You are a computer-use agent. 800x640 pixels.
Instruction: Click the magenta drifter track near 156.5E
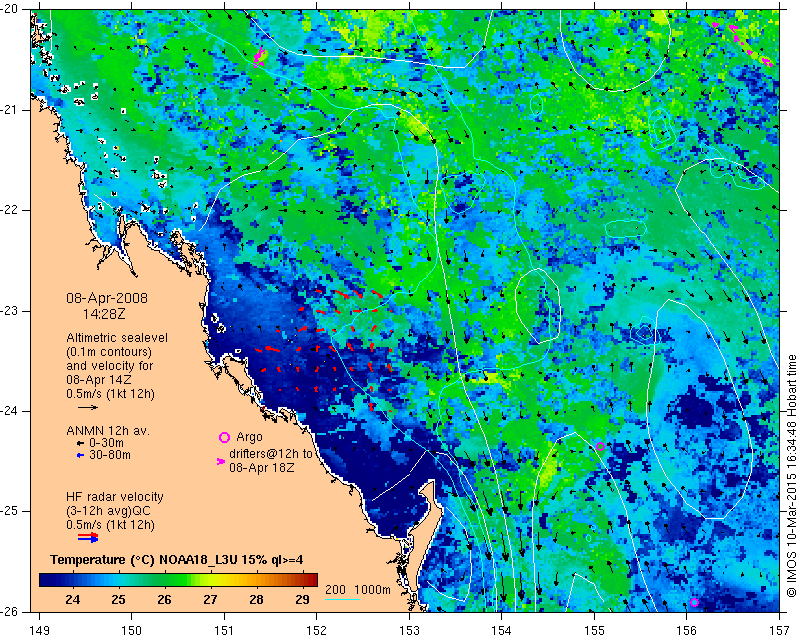point(745,43)
